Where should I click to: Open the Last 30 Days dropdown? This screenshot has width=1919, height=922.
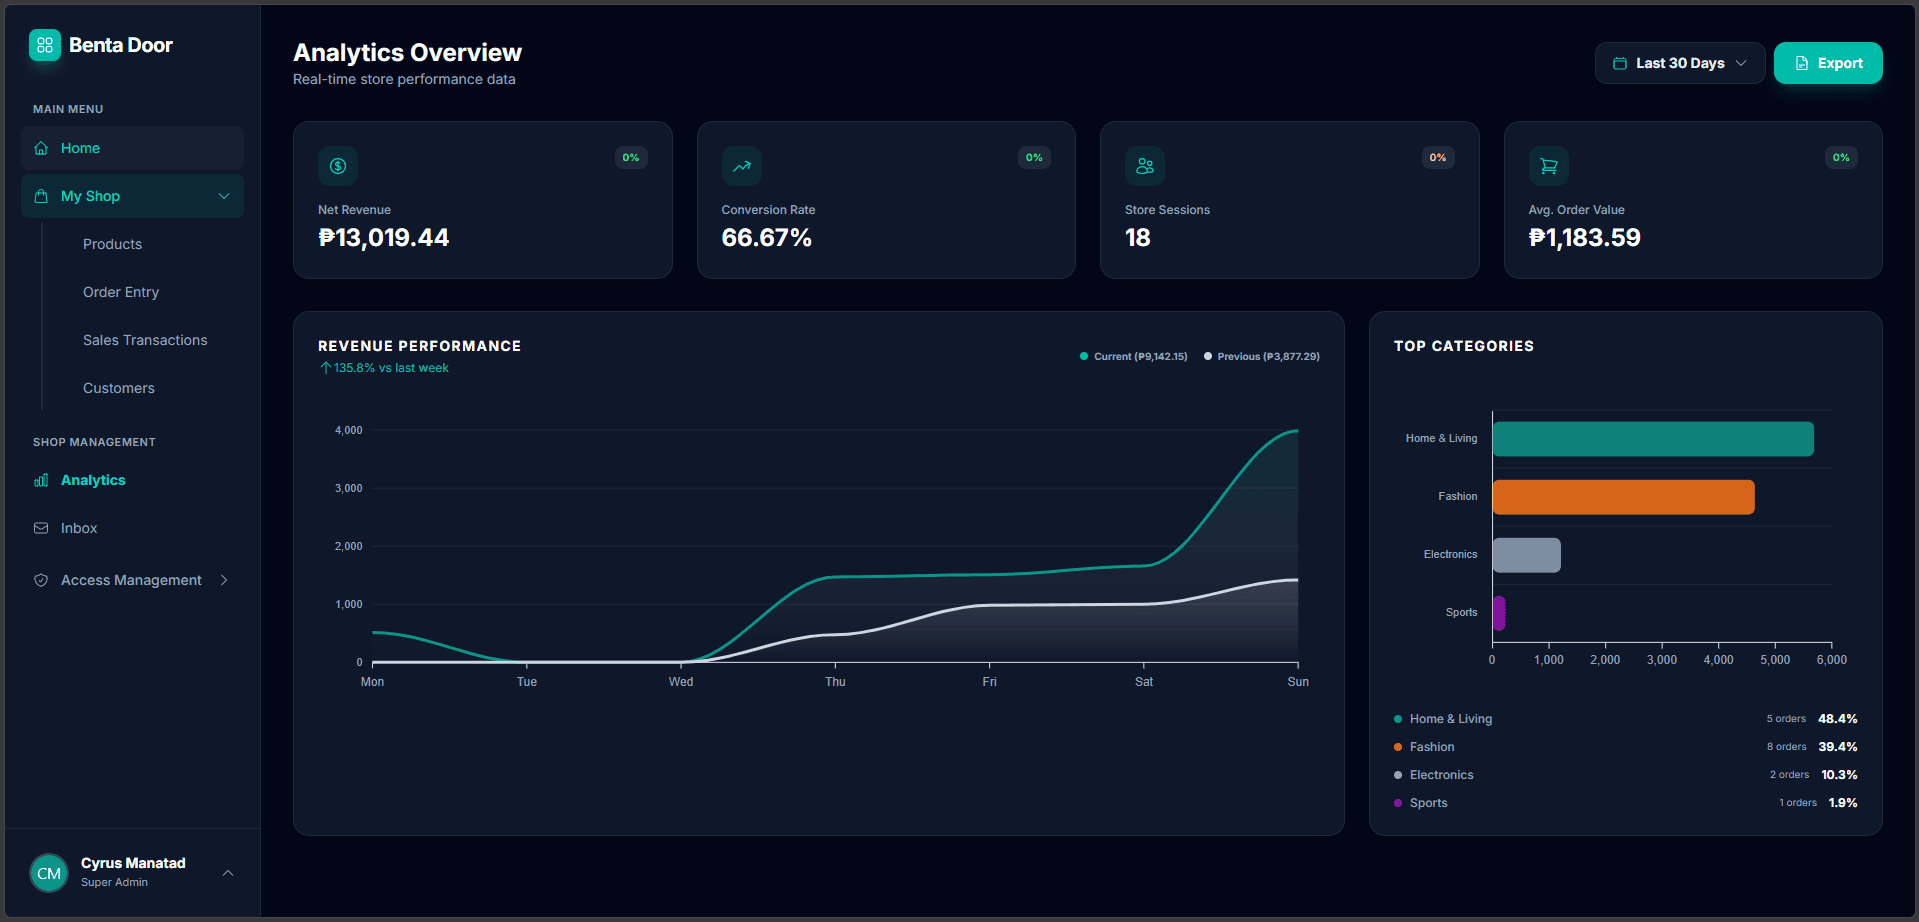pos(1680,63)
